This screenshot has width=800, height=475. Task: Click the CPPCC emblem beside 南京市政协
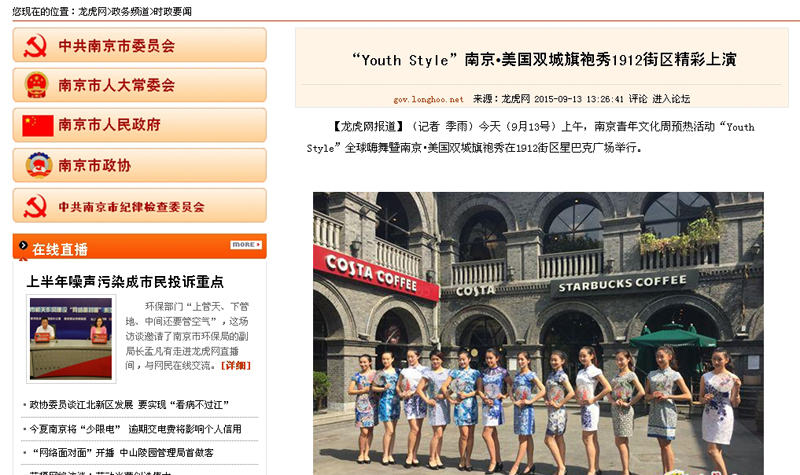coord(37,165)
